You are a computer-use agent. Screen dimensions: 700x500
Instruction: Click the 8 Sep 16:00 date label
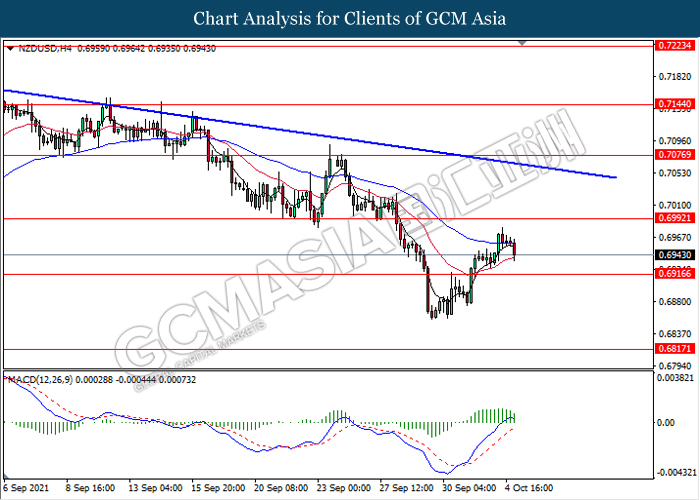(91, 488)
